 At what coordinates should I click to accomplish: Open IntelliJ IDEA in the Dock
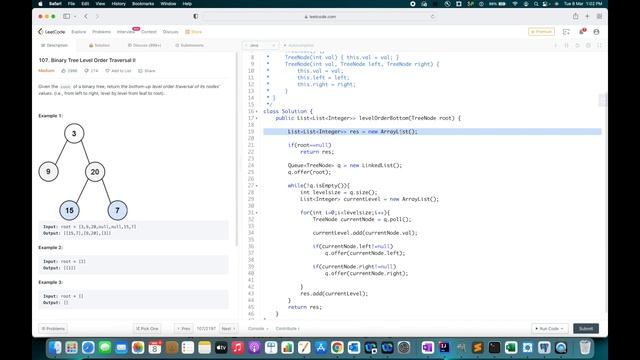click(x=444, y=347)
